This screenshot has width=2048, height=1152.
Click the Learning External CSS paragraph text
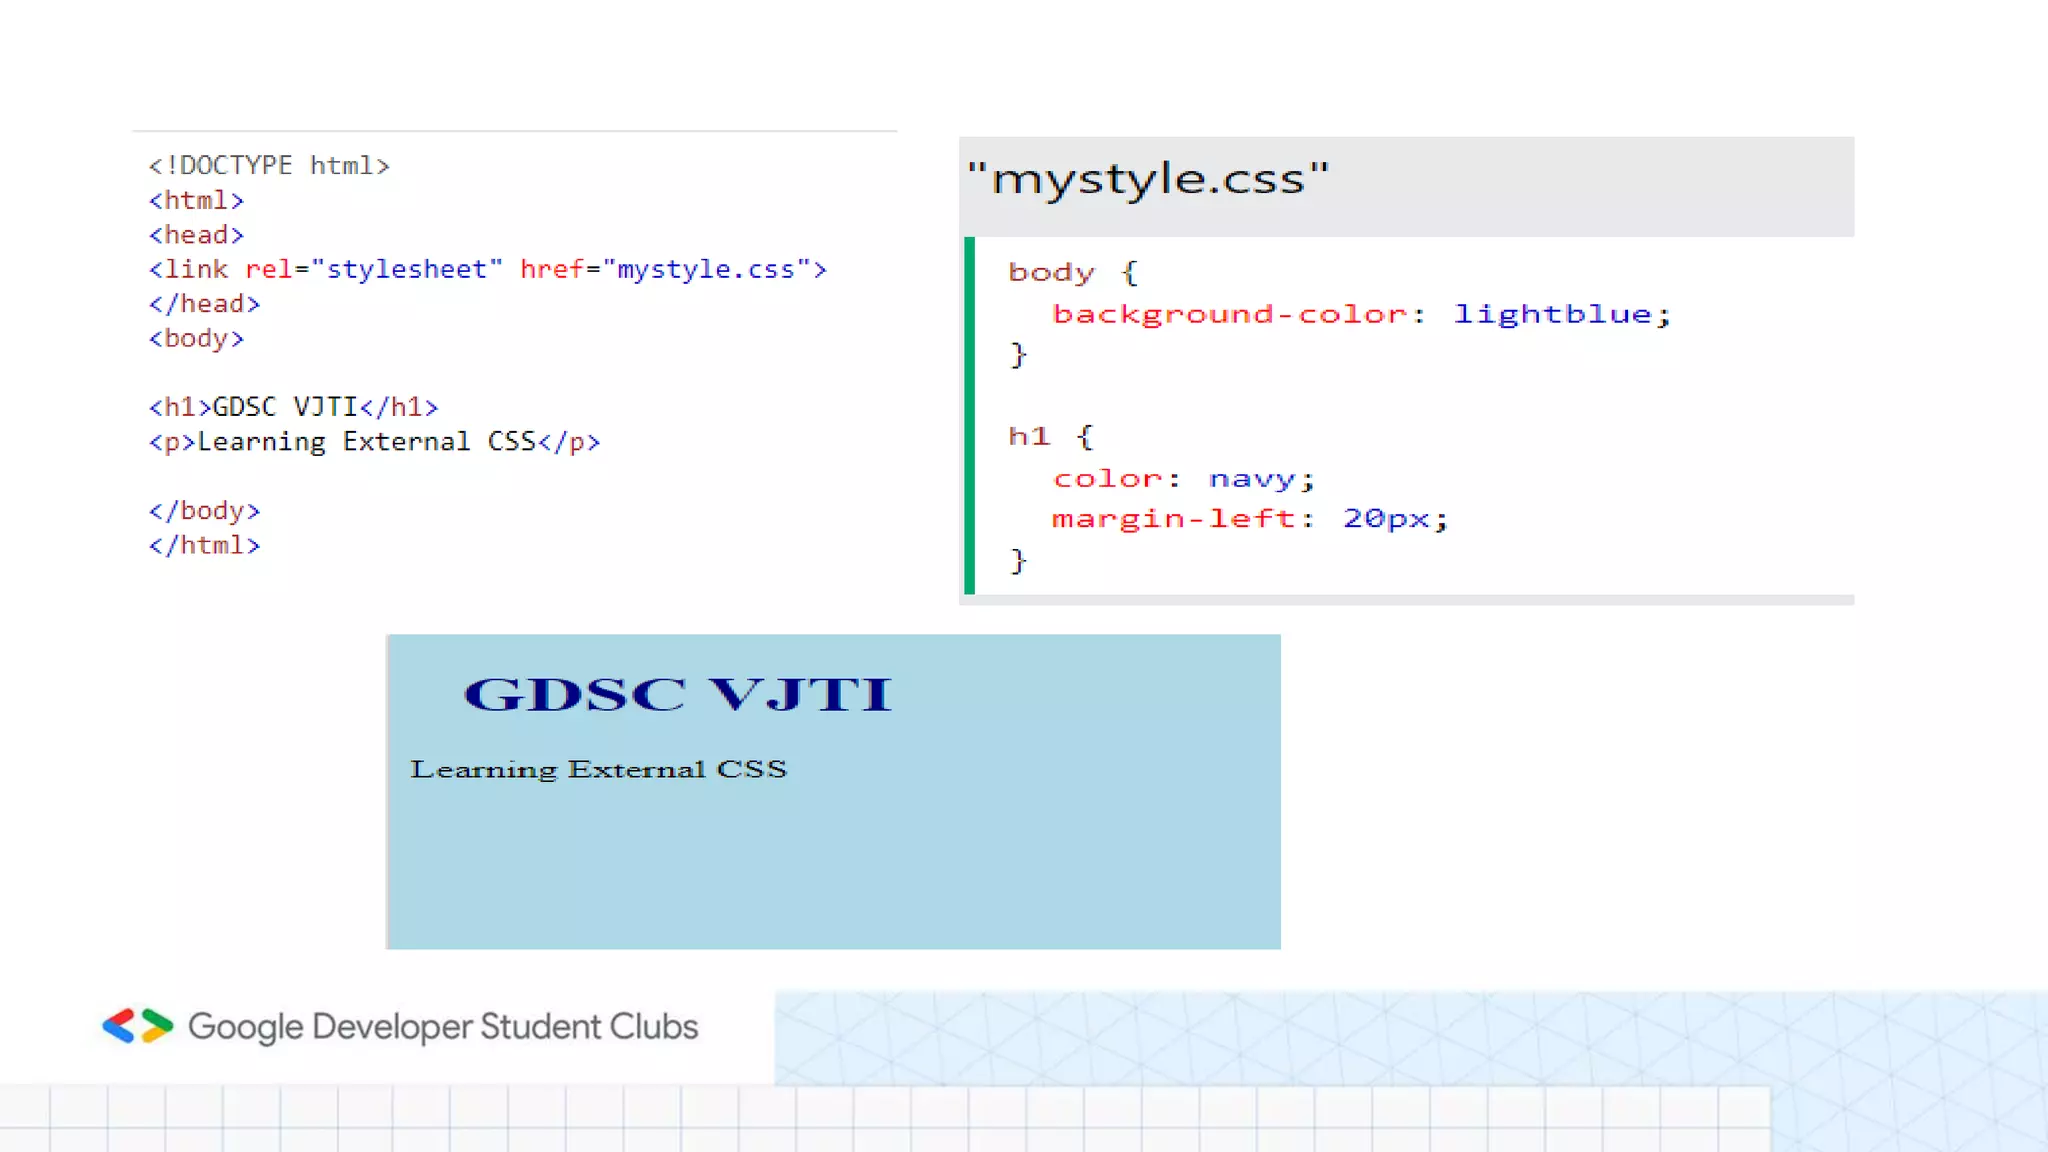click(598, 769)
